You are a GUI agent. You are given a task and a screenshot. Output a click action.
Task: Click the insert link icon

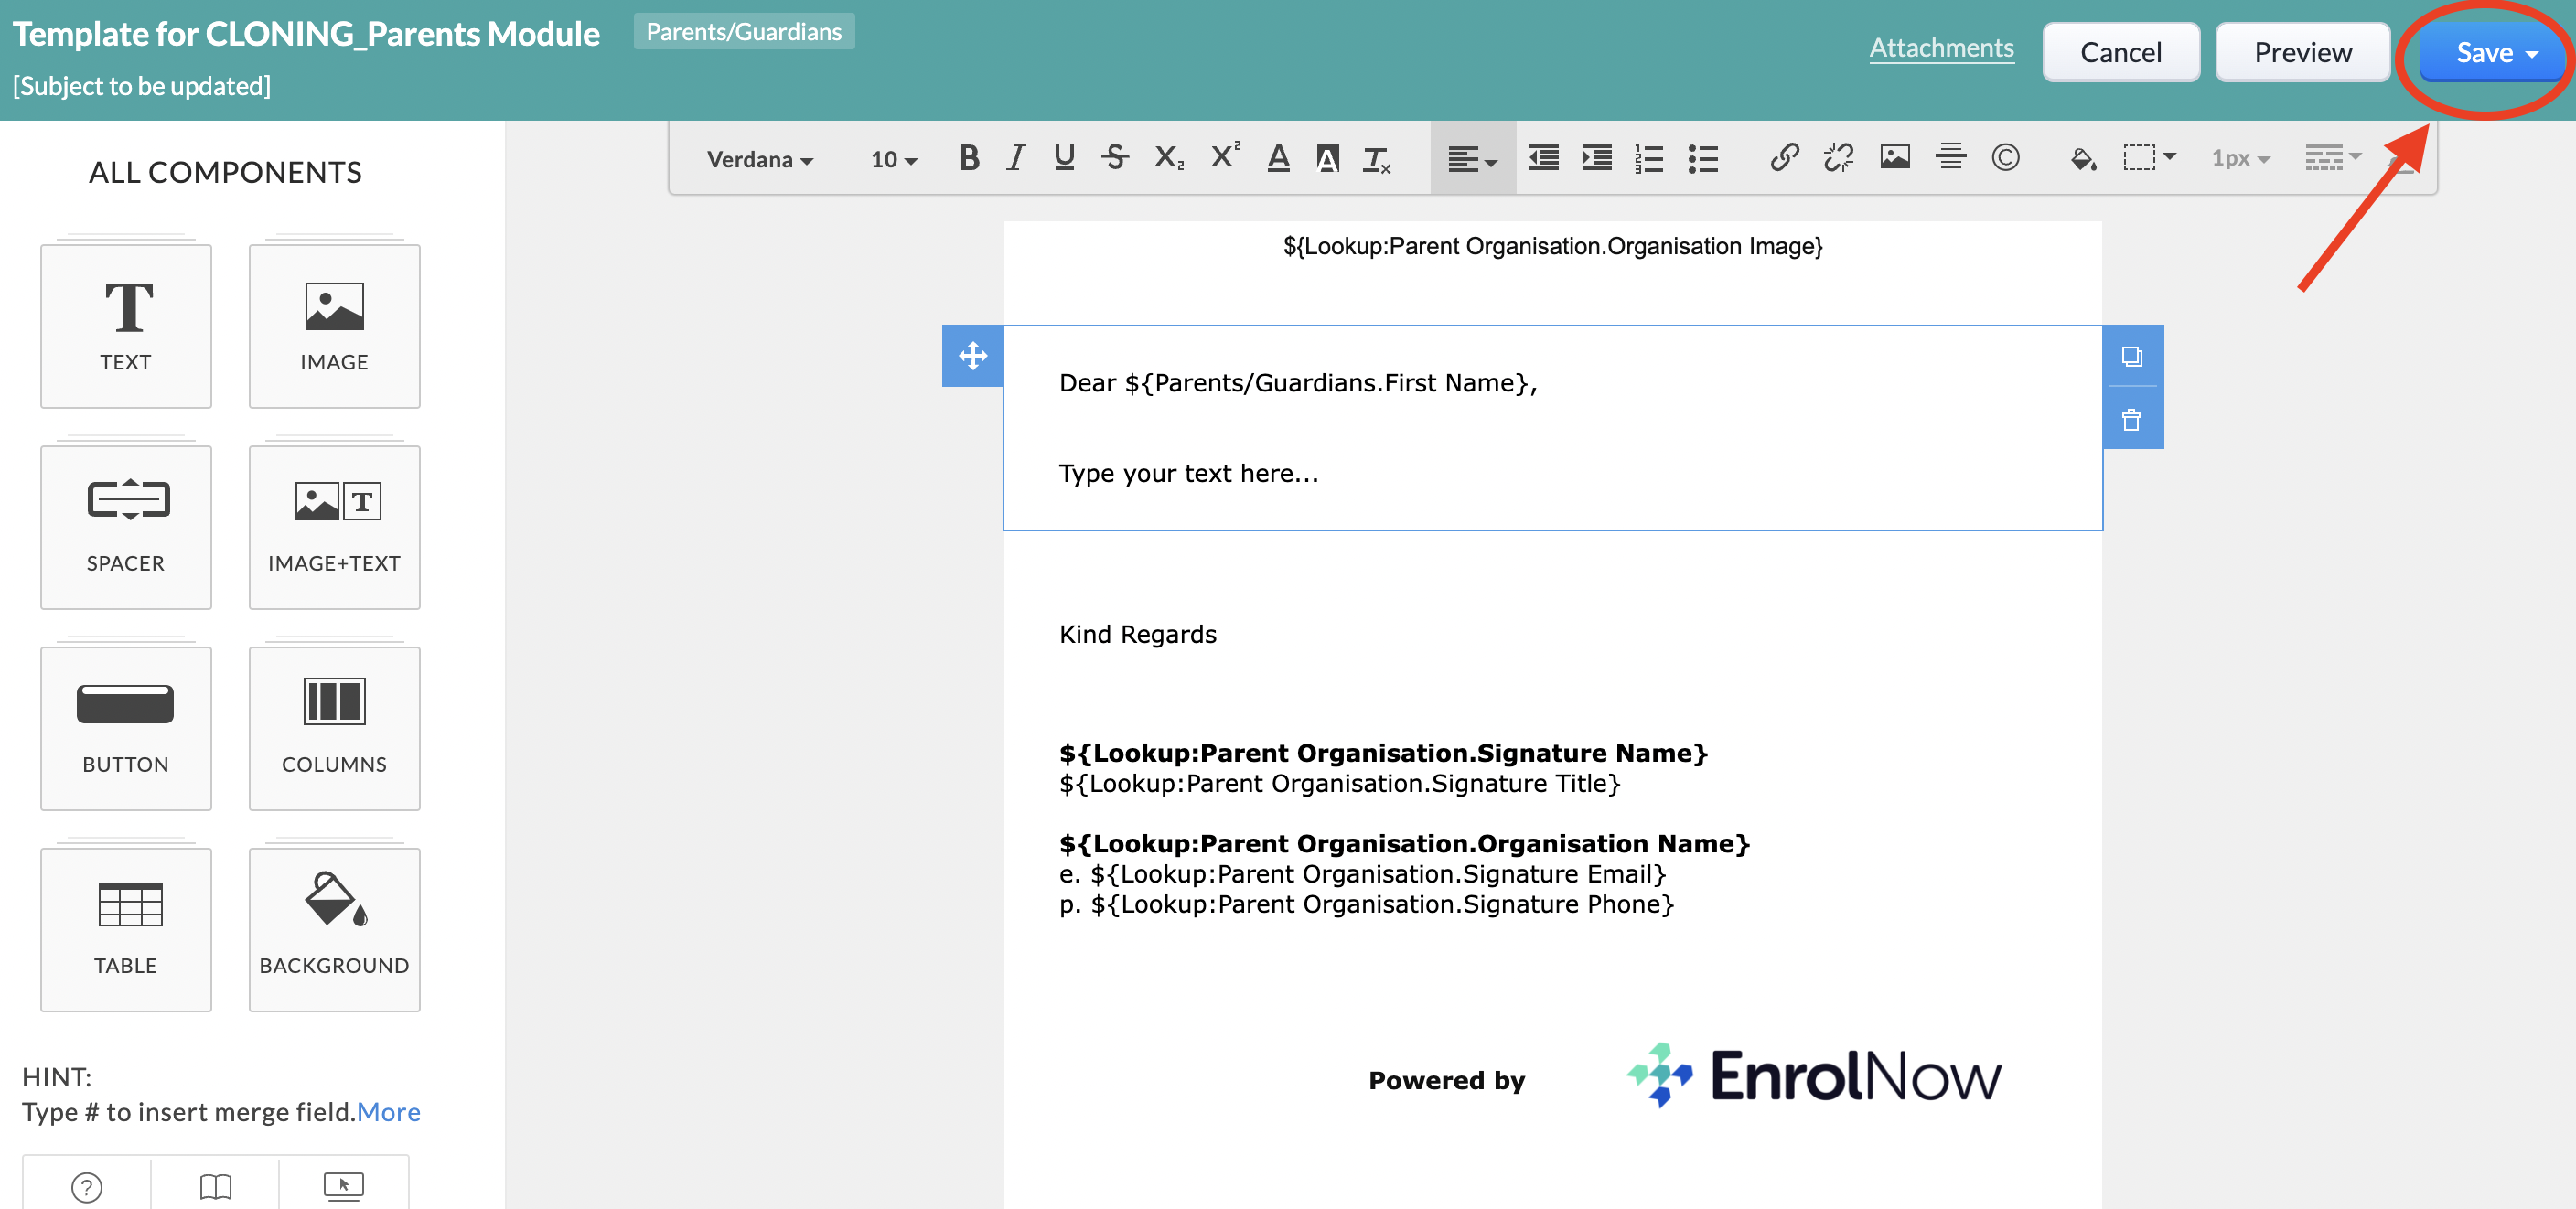pyautogui.click(x=1784, y=158)
